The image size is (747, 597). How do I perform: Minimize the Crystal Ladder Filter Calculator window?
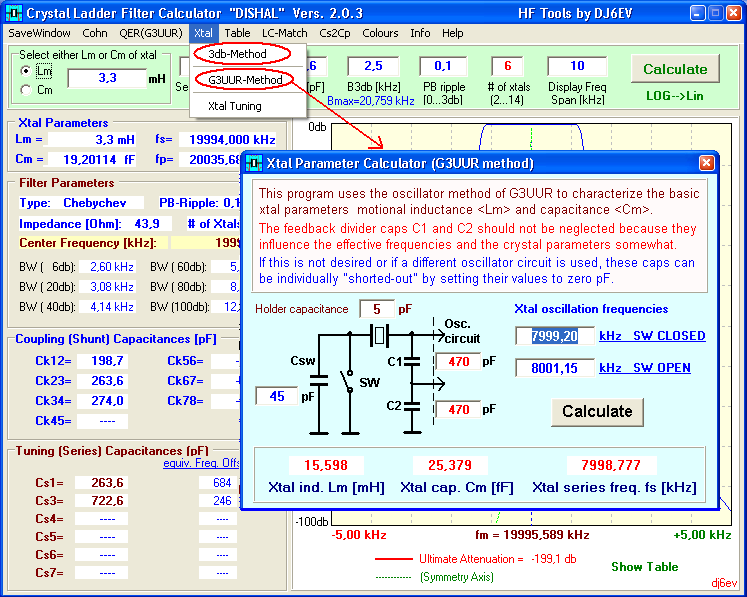point(697,13)
